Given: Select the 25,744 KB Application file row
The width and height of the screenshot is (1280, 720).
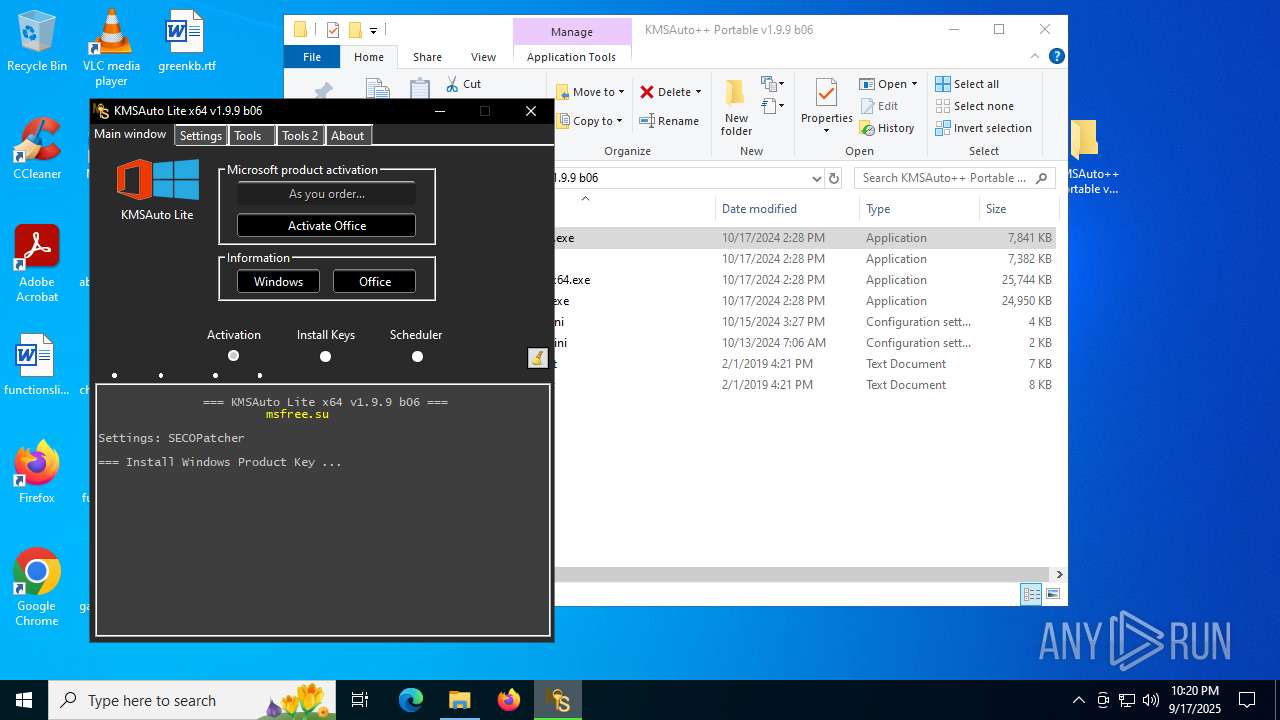Looking at the screenshot, I should coord(805,280).
